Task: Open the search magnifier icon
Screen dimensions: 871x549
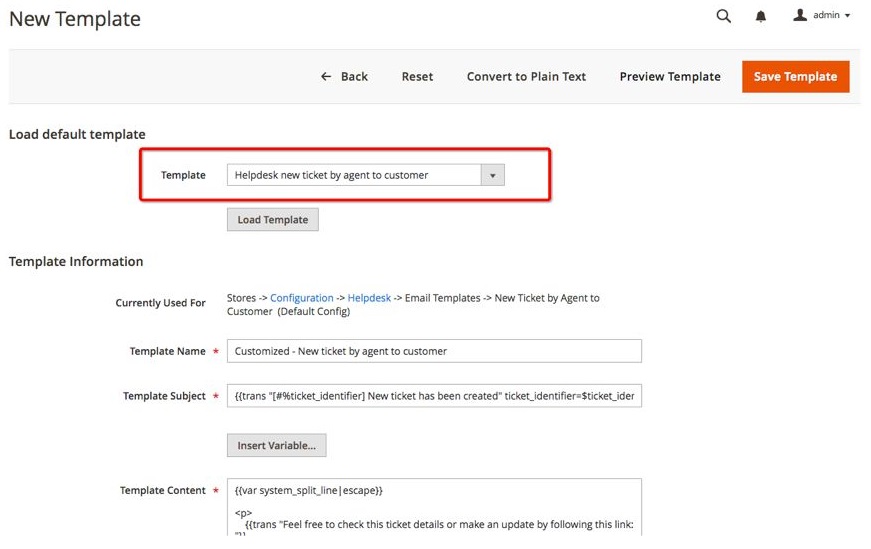Action: pyautogui.click(x=723, y=16)
